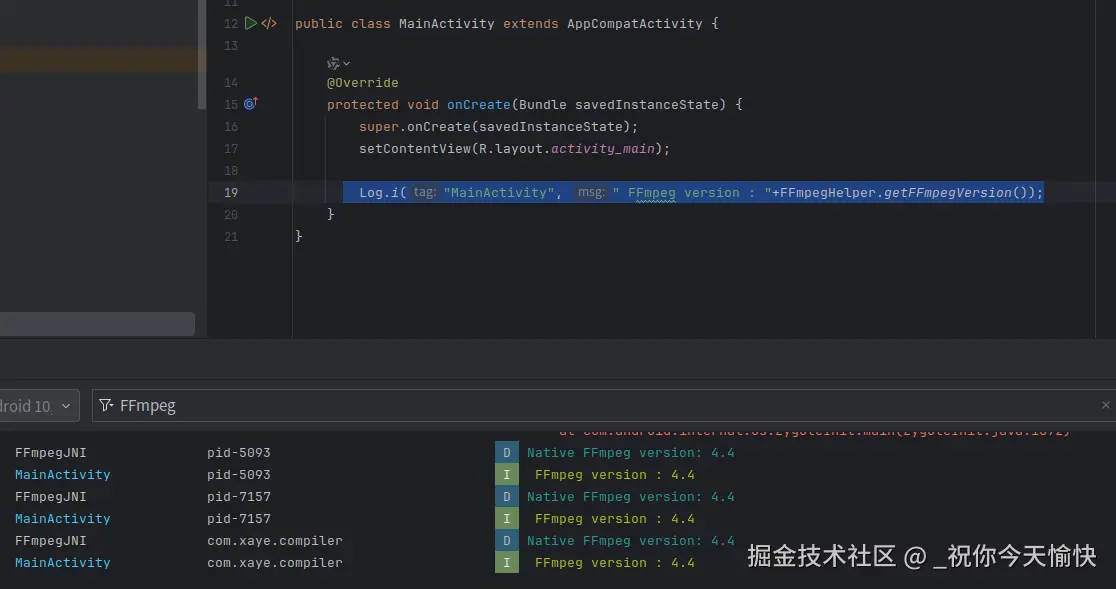Image resolution: width=1116 pixels, height=589 pixels.
Task: Click line number 19 in the gutter
Action: click(231, 192)
